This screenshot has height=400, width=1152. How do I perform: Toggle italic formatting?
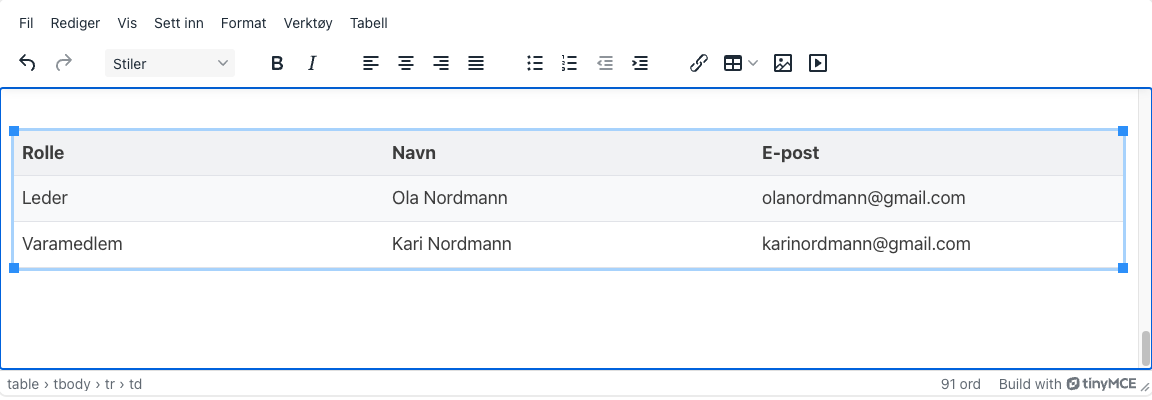[312, 63]
